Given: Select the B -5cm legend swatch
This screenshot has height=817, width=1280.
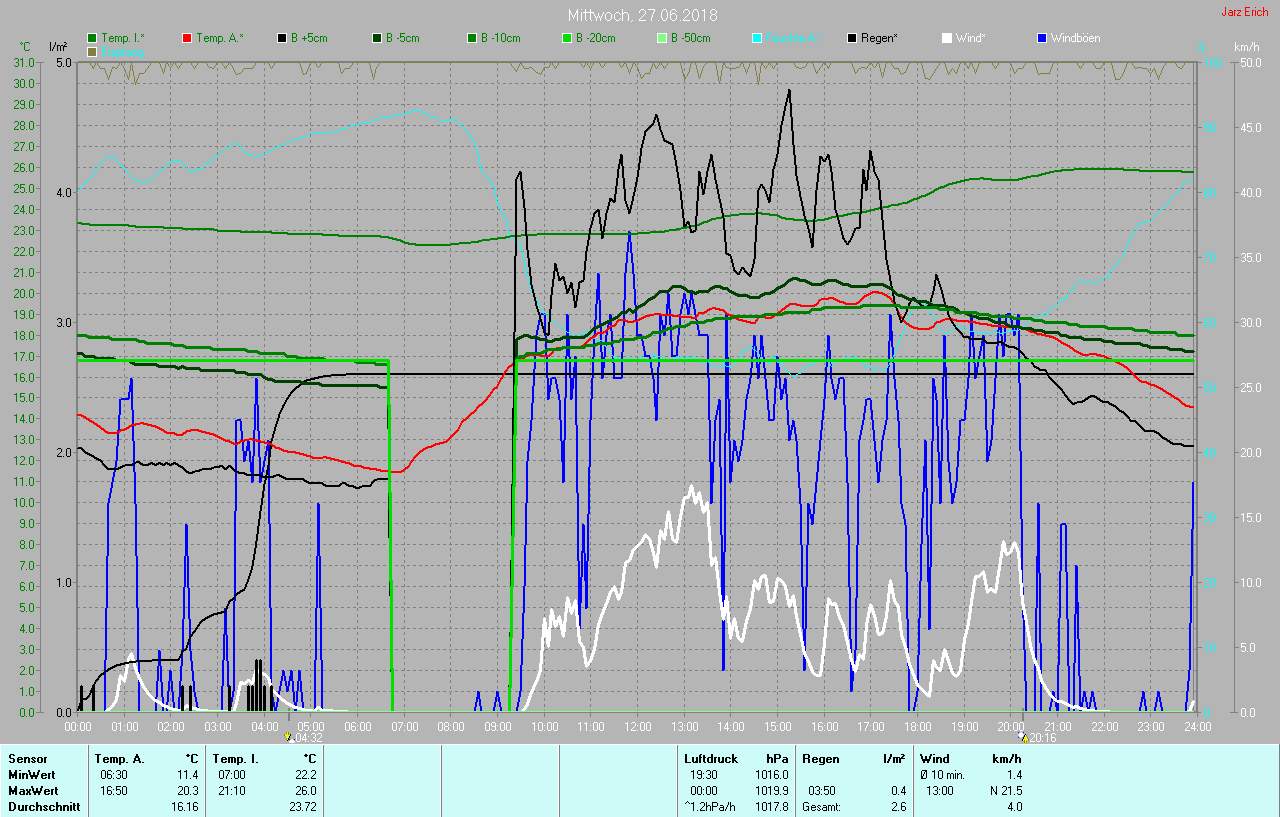Looking at the screenshot, I should click(377, 38).
